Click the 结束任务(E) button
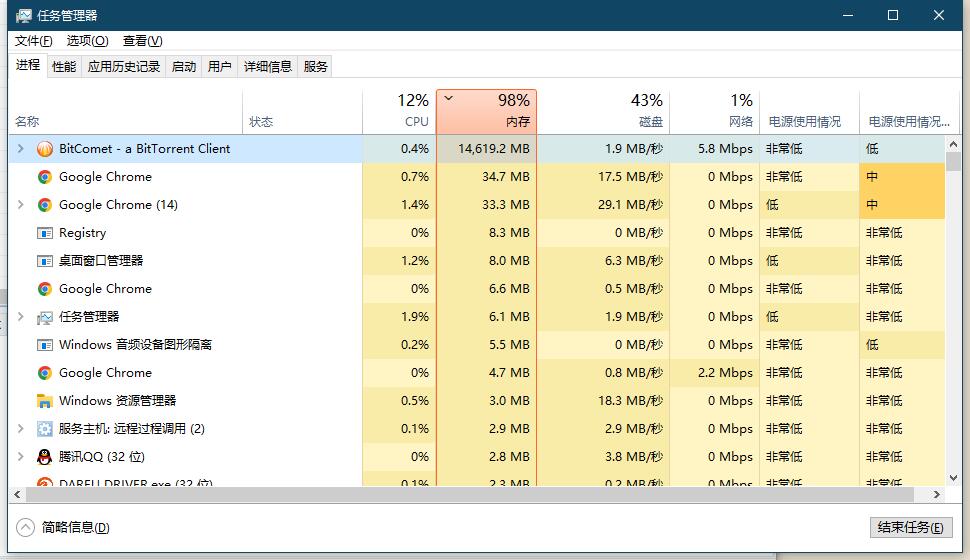Image resolution: width=970 pixels, height=560 pixels. (x=911, y=527)
